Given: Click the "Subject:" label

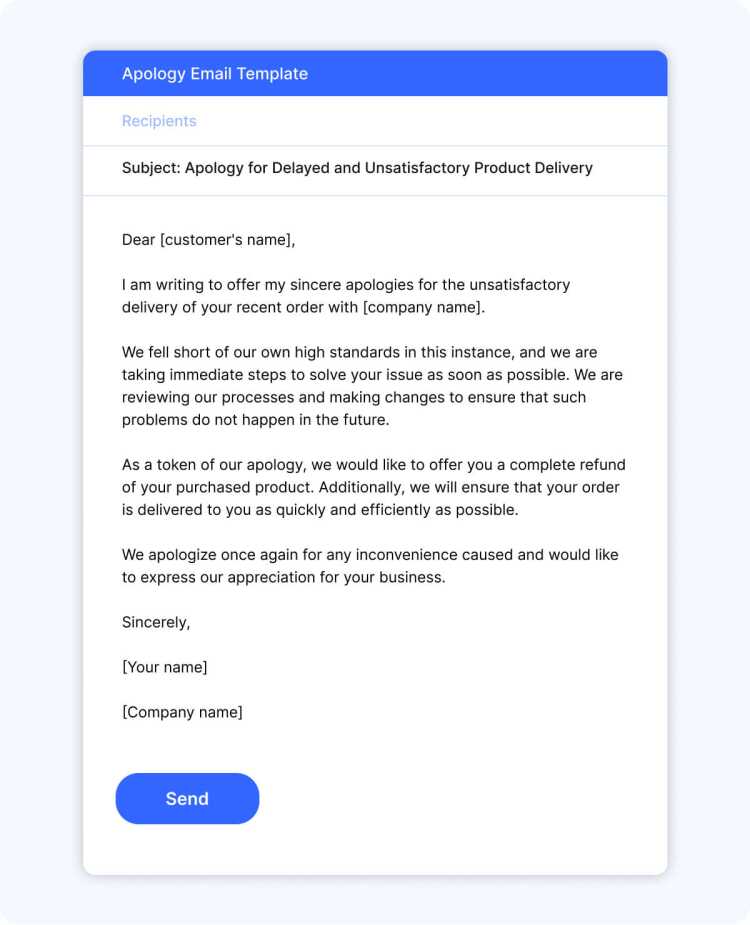Looking at the screenshot, I should [151, 168].
